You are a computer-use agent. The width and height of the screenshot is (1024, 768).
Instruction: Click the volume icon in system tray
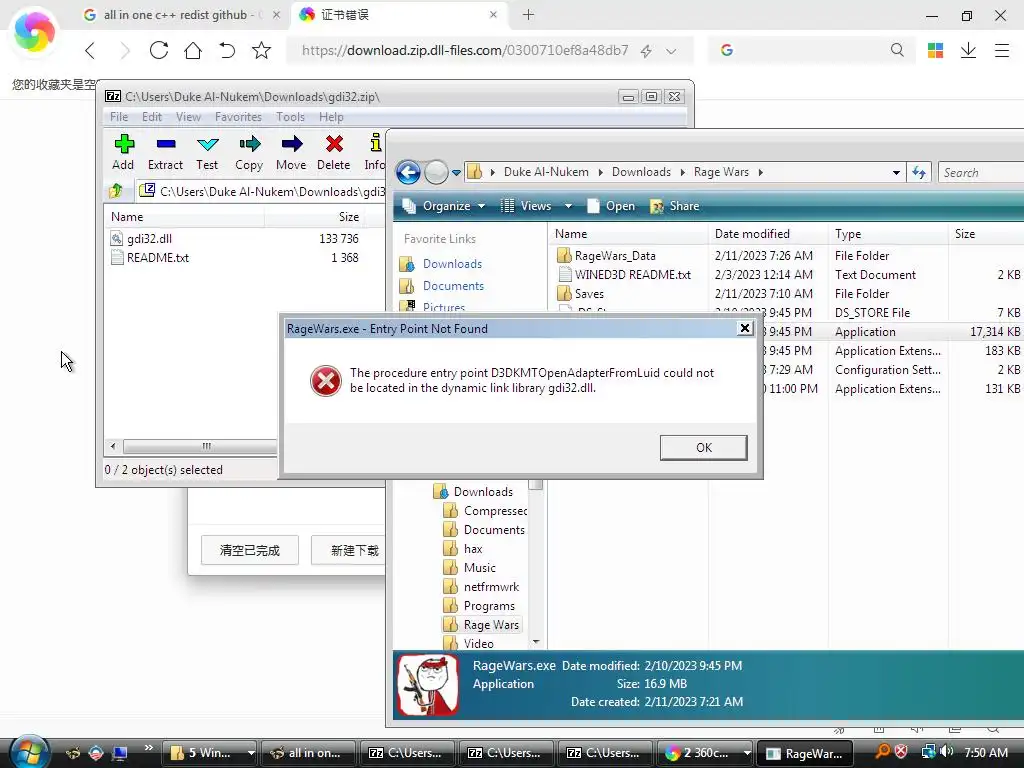pos(947,752)
